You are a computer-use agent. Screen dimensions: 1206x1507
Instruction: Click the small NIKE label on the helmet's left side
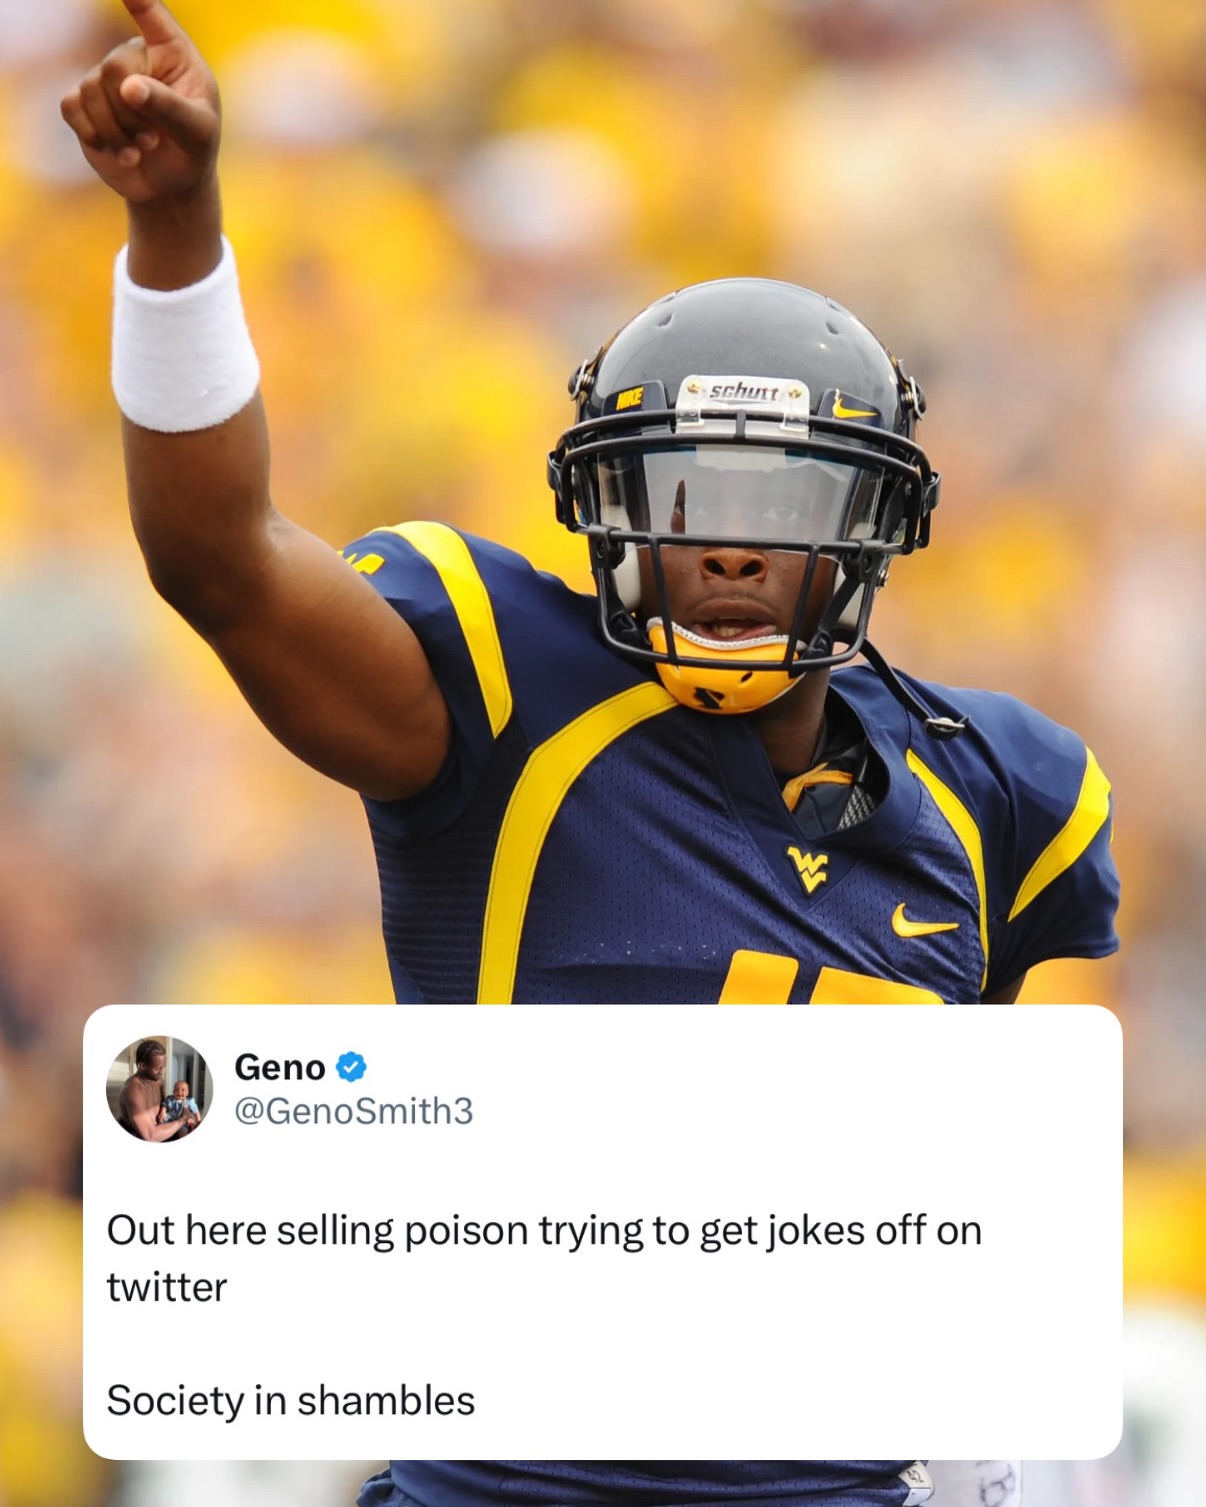click(628, 398)
